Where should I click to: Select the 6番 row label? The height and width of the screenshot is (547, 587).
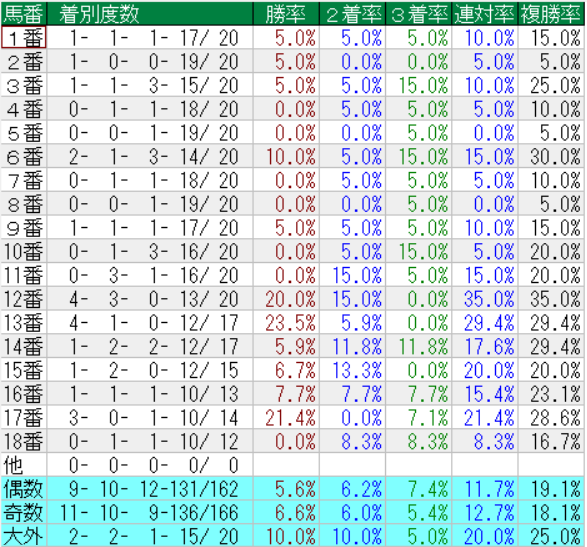click(x=24, y=156)
